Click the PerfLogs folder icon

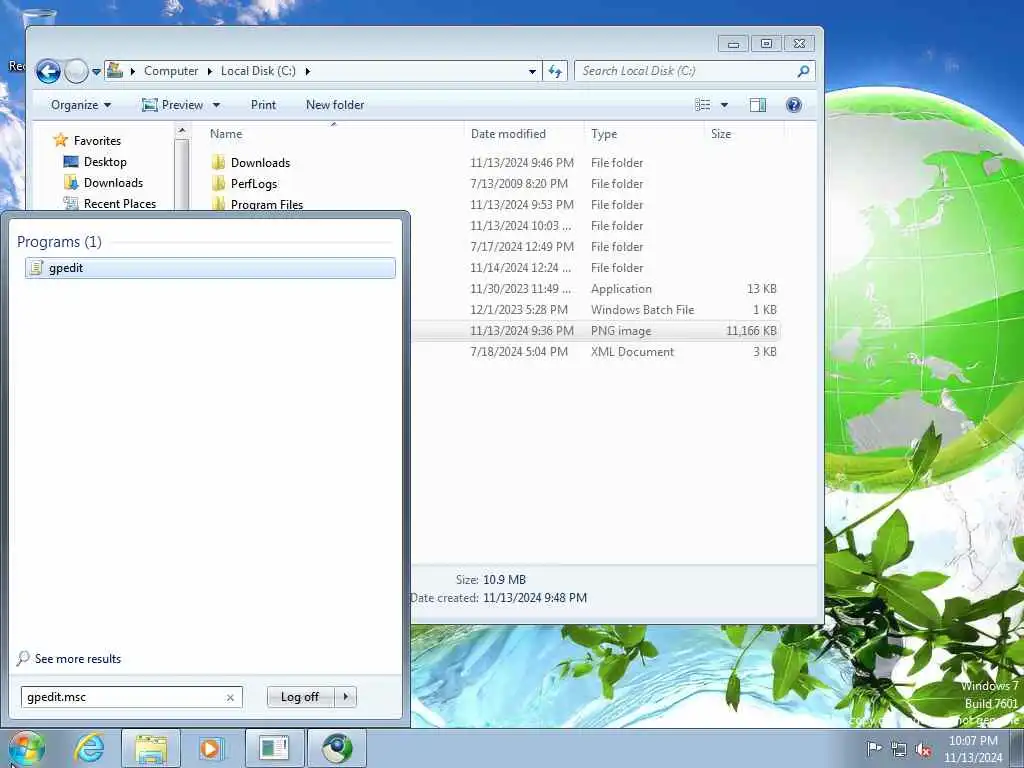[x=218, y=184]
